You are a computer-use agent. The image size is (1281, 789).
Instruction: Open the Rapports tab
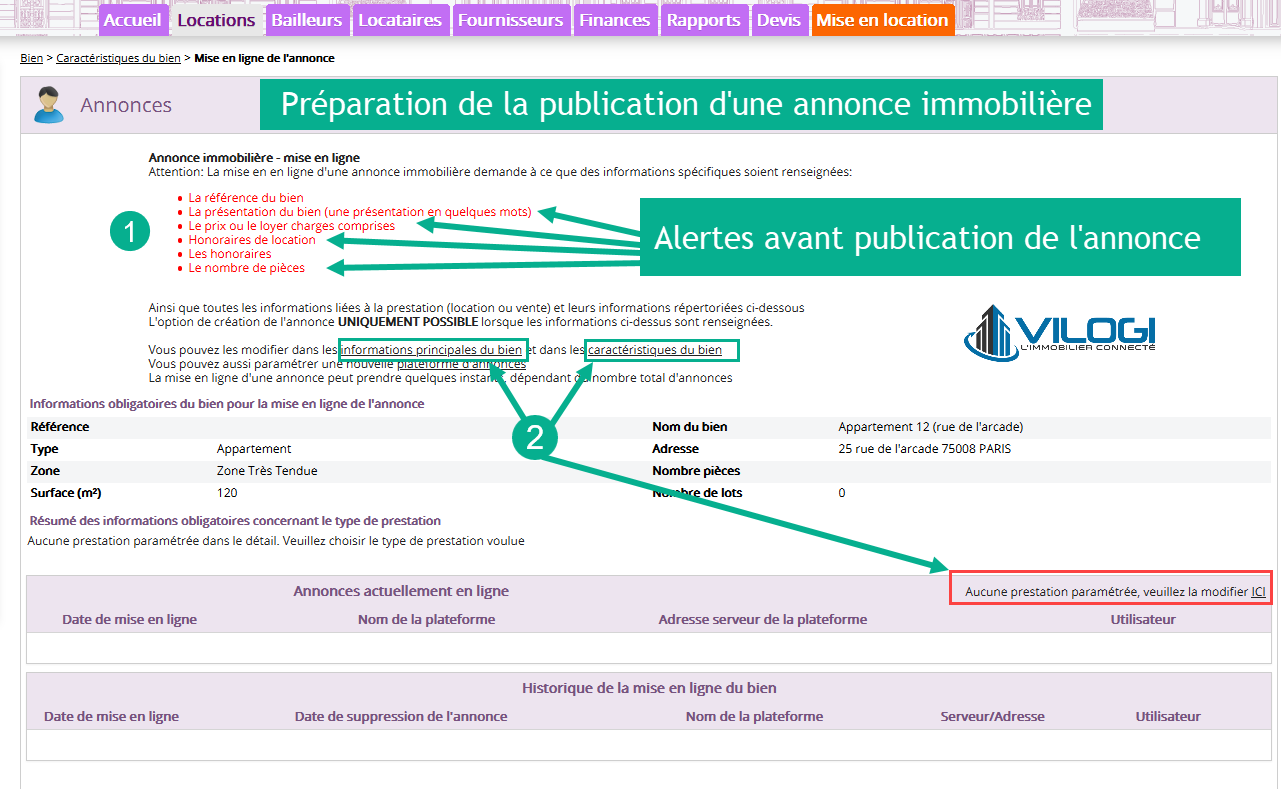pyautogui.click(x=704, y=20)
